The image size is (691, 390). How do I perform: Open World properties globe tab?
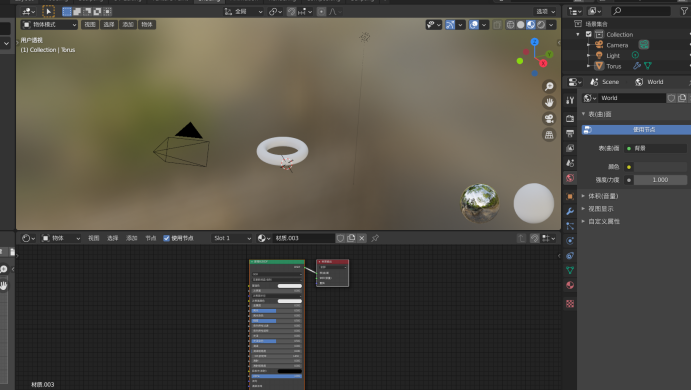[x=570, y=178]
